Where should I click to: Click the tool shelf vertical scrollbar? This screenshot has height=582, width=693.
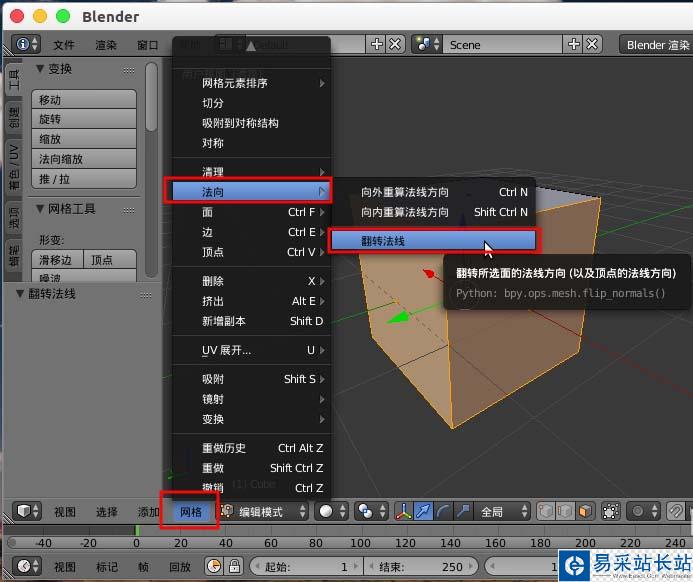[151, 96]
